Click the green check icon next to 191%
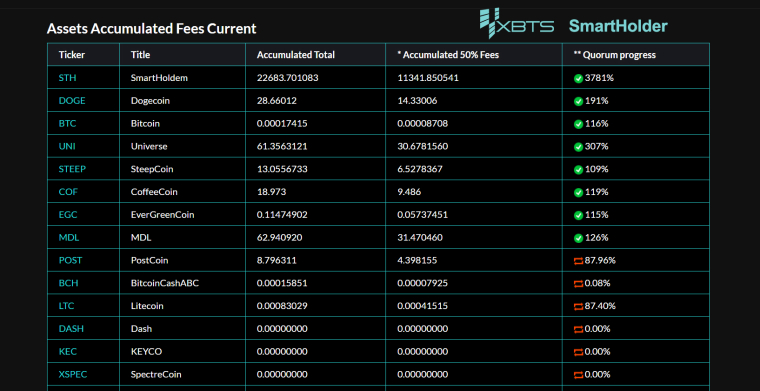The height and width of the screenshot is (391, 760). tap(578, 101)
